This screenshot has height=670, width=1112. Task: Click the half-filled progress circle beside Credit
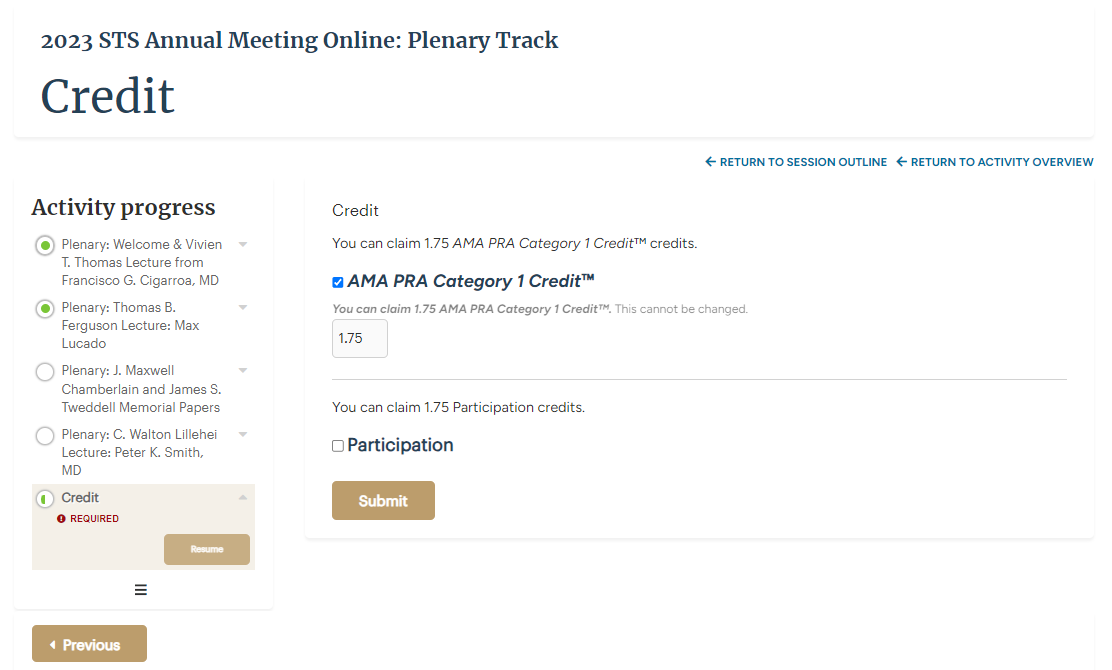pyautogui.click(x=44, y=498)
